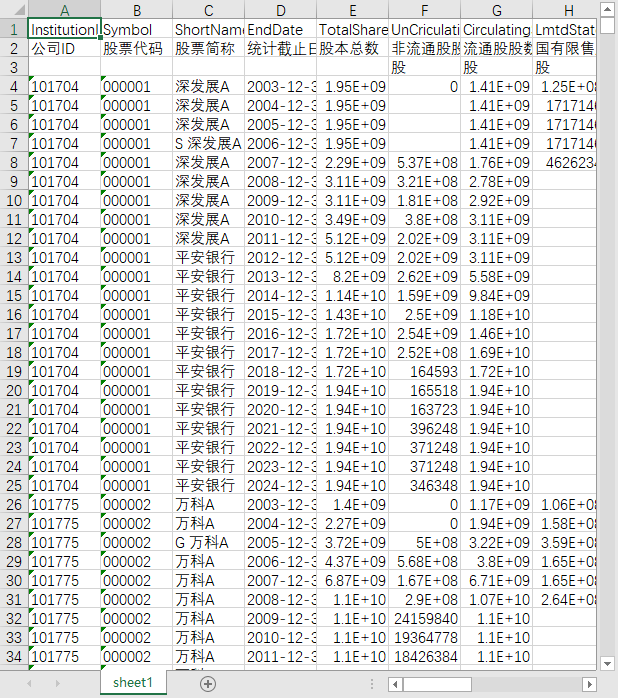
Task: Select row 26 header
Action: [14, 504]
